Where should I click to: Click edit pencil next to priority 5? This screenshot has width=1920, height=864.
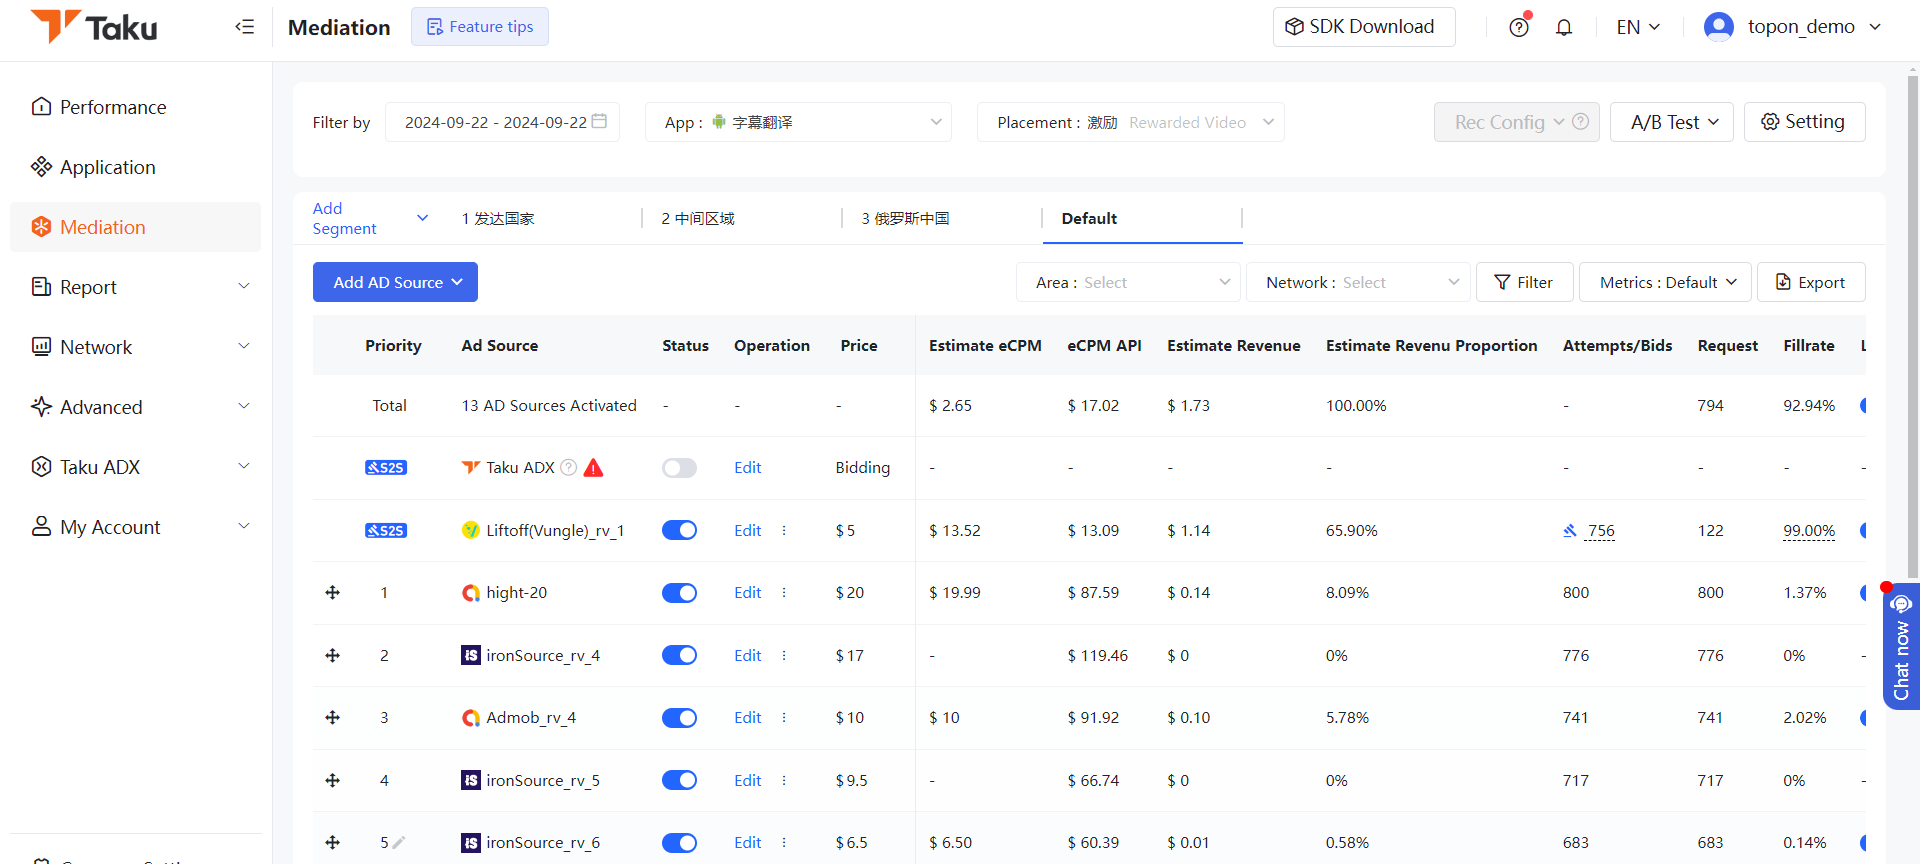398,842
